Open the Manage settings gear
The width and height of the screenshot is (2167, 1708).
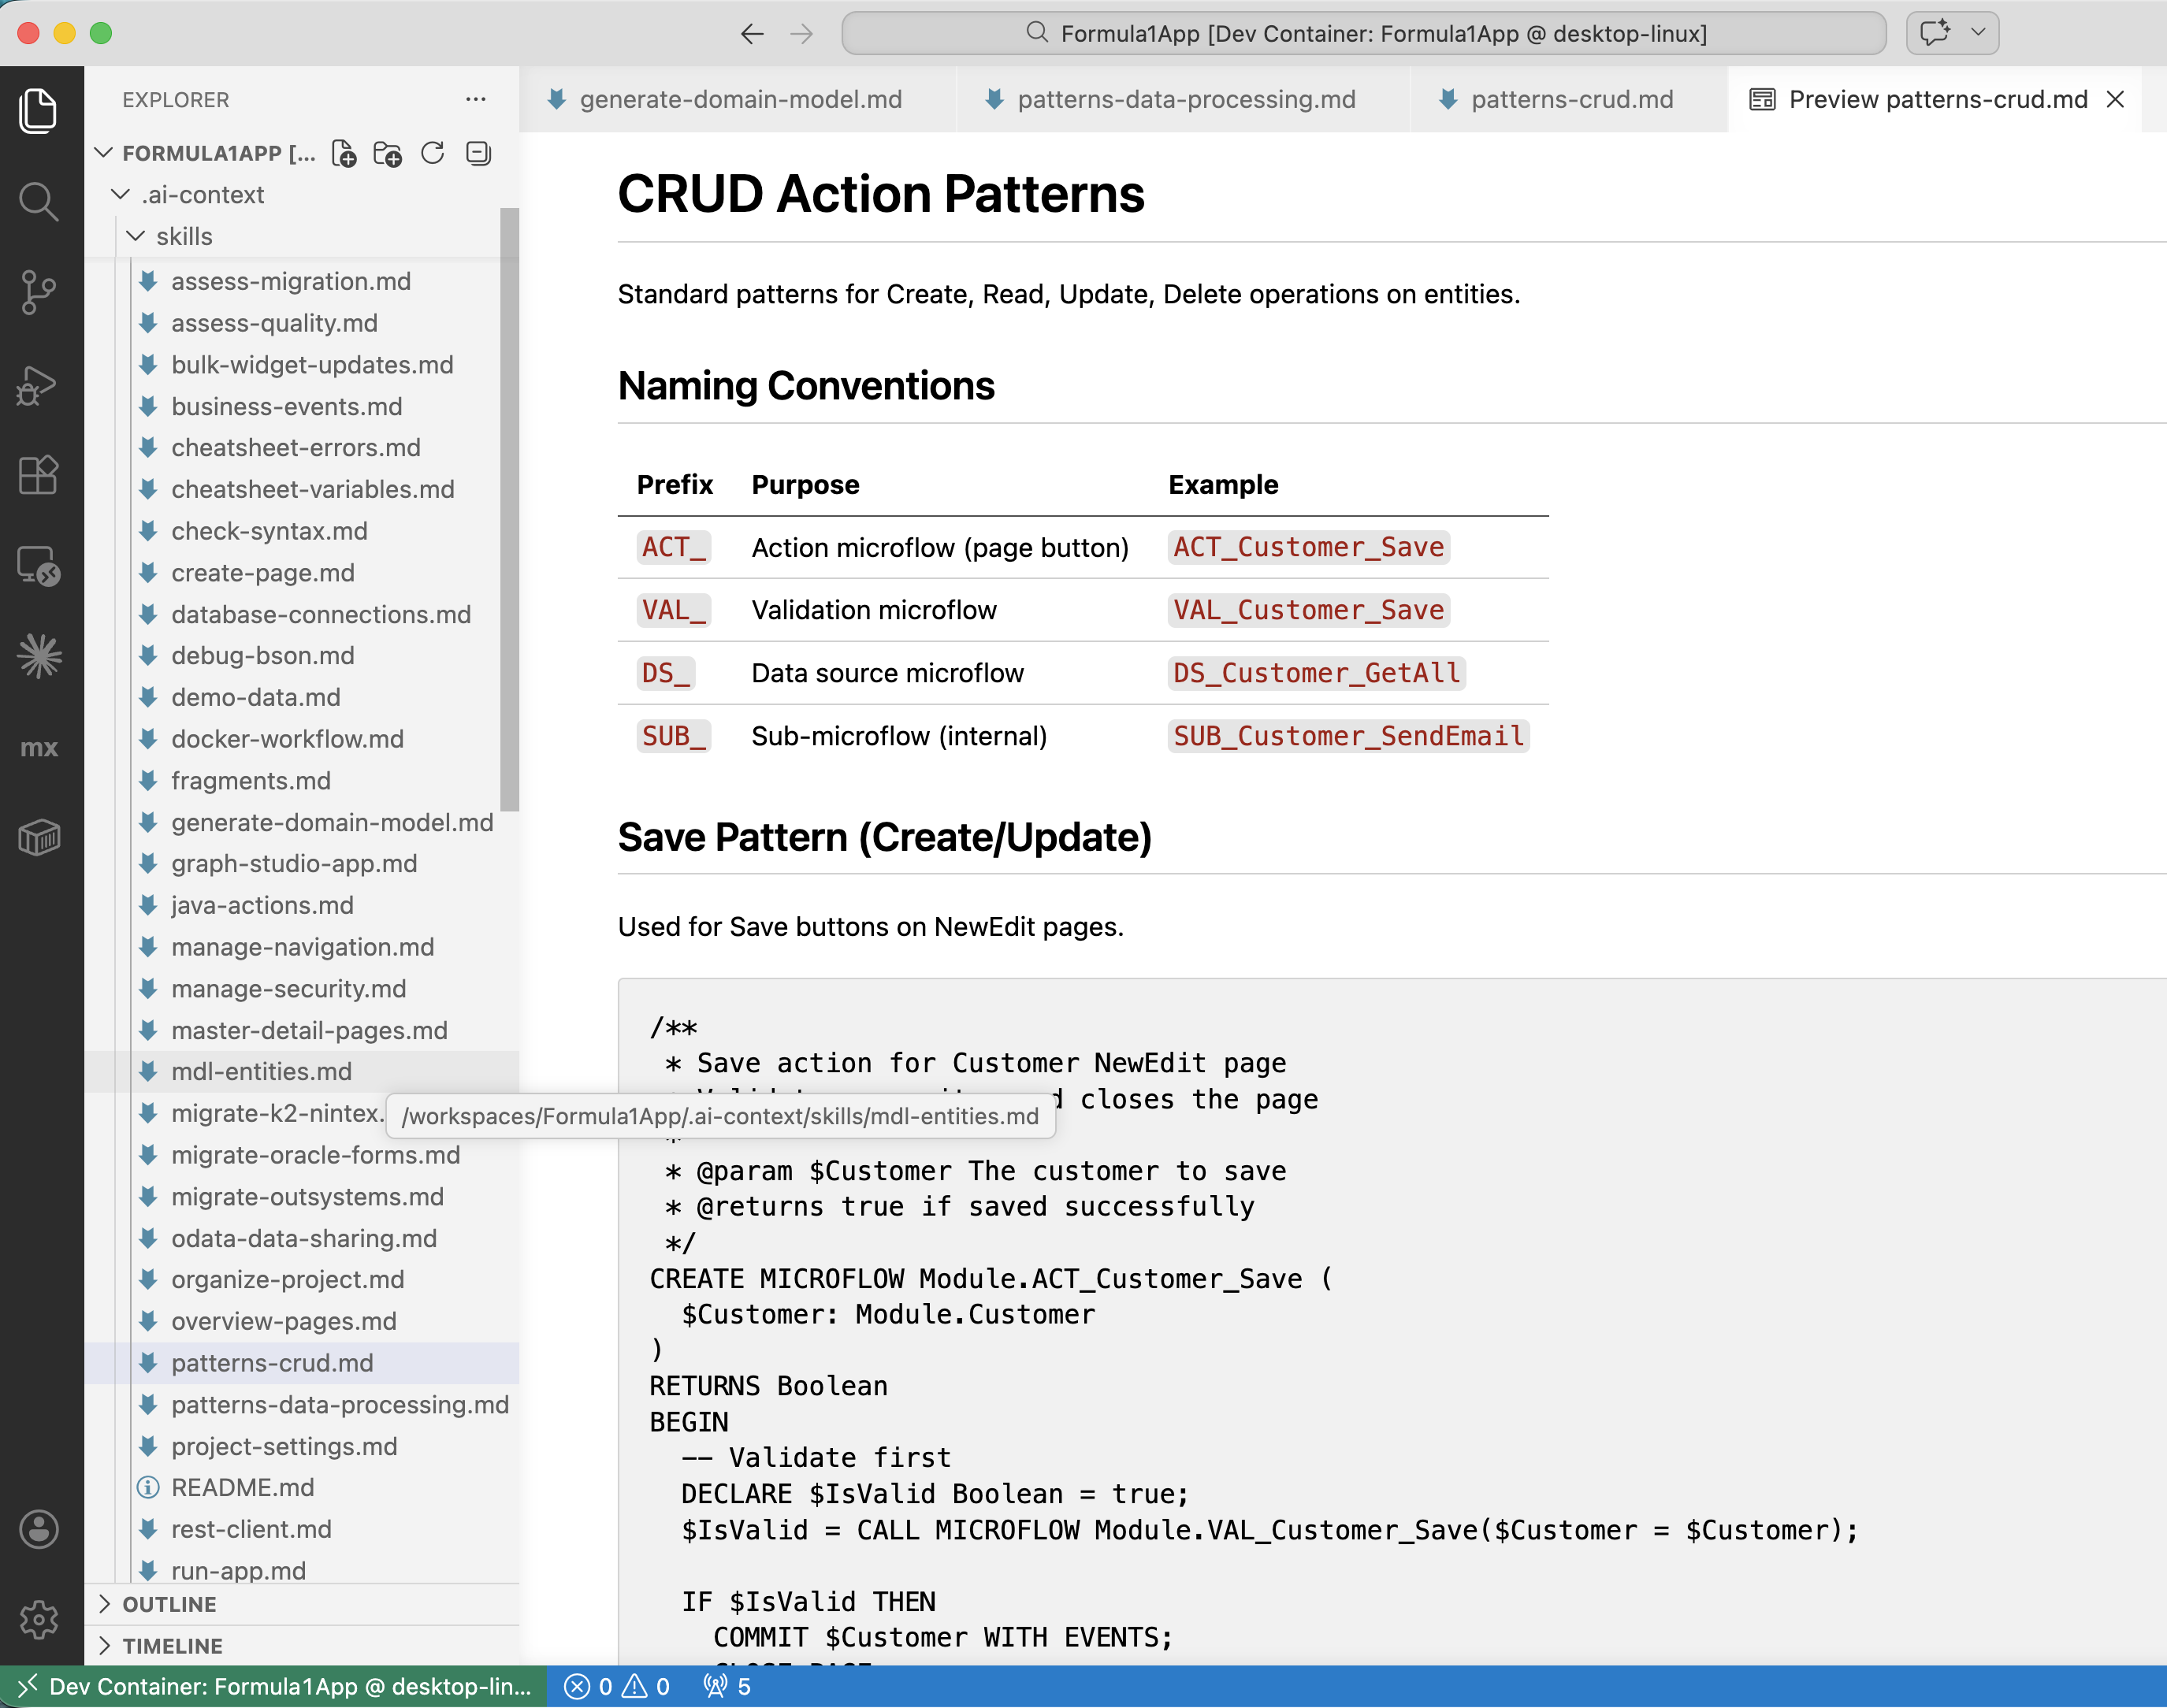(x=39, y=1618)
